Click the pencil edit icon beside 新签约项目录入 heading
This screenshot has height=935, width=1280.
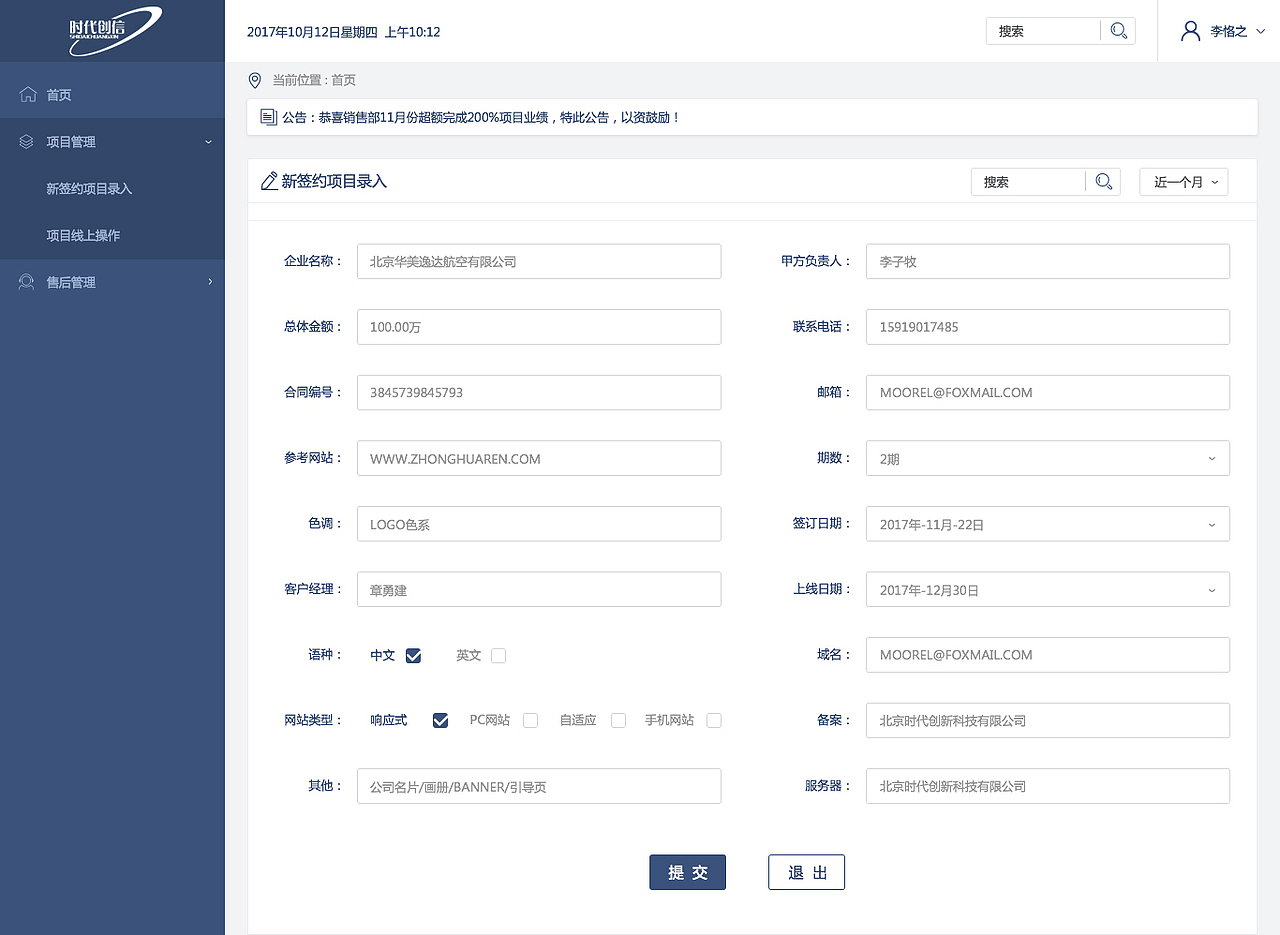pyautogui.click(x=269, y=181)
